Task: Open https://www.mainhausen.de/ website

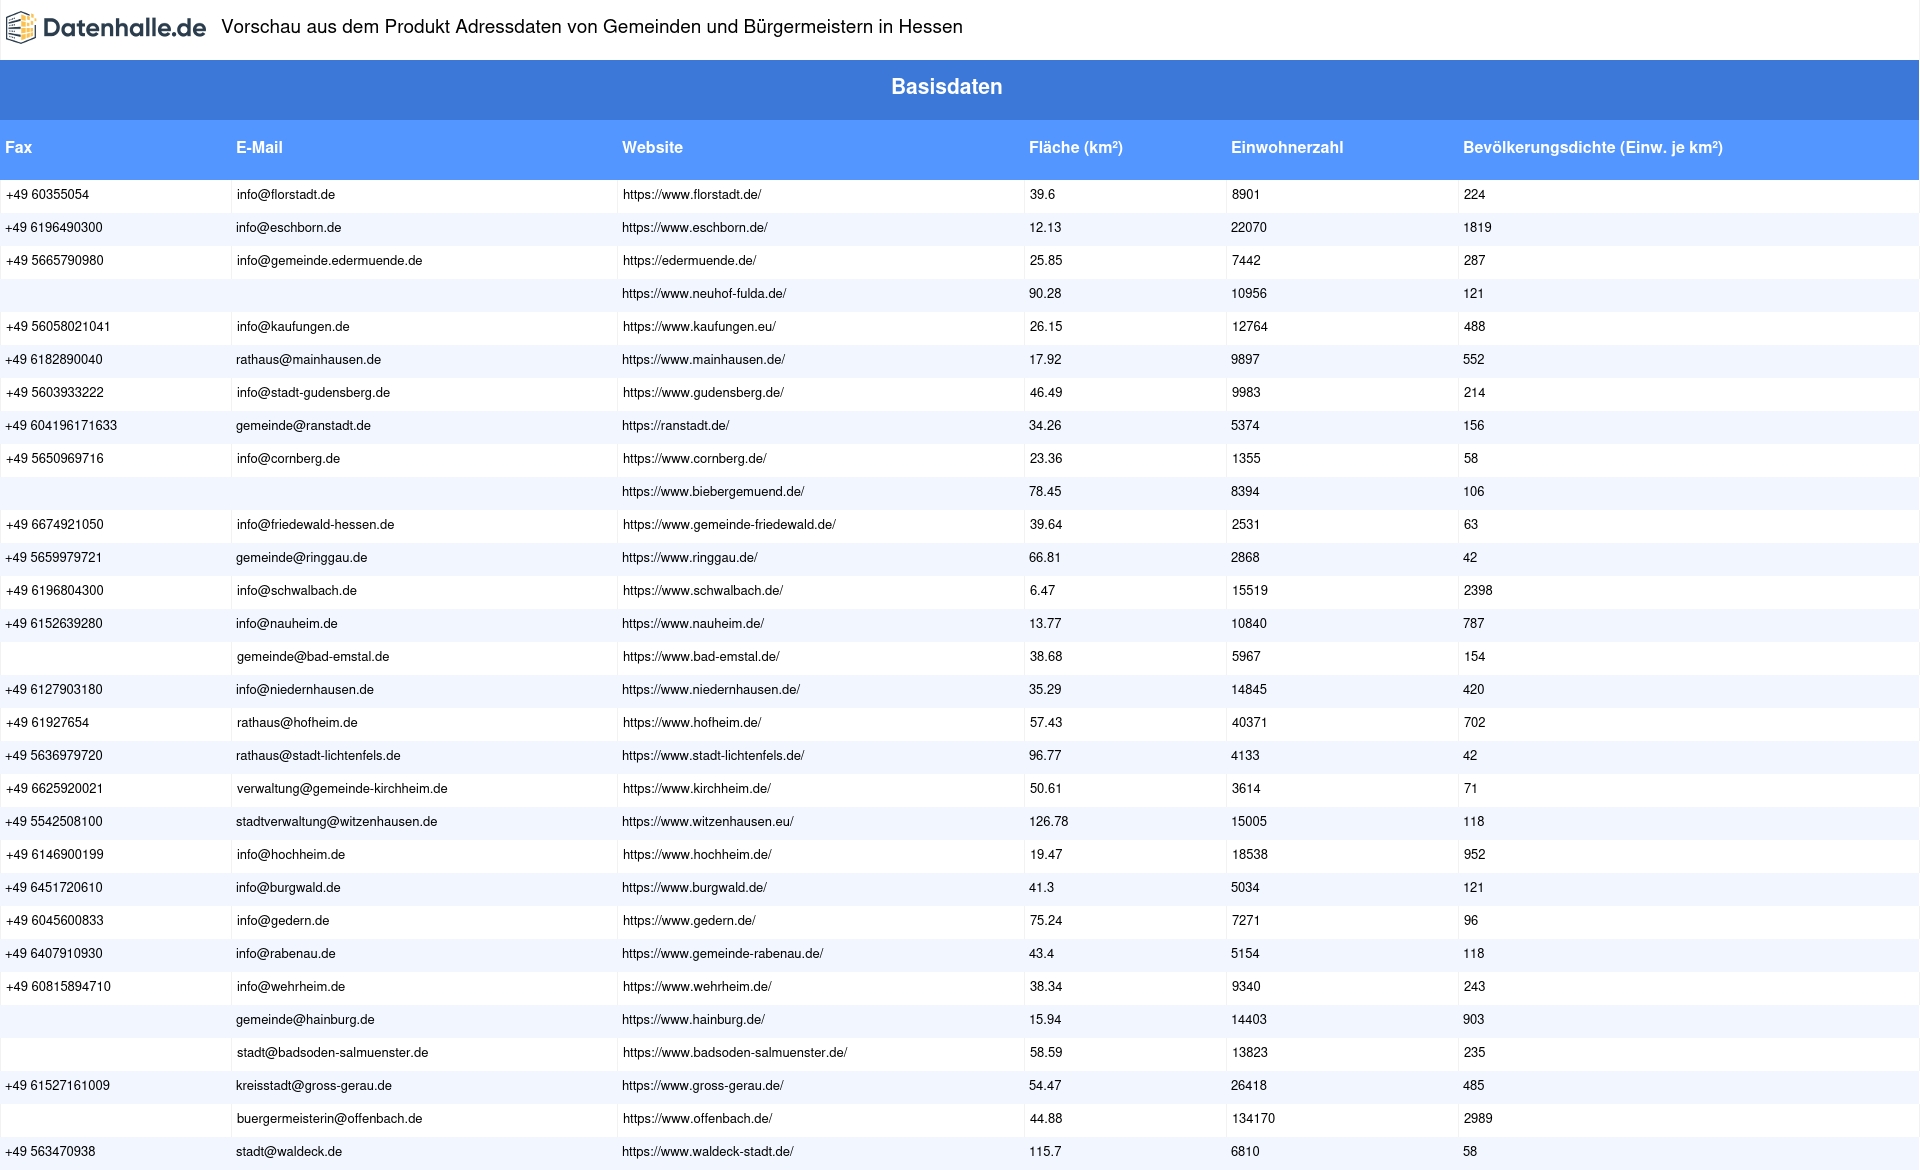Action: [703, 360]
